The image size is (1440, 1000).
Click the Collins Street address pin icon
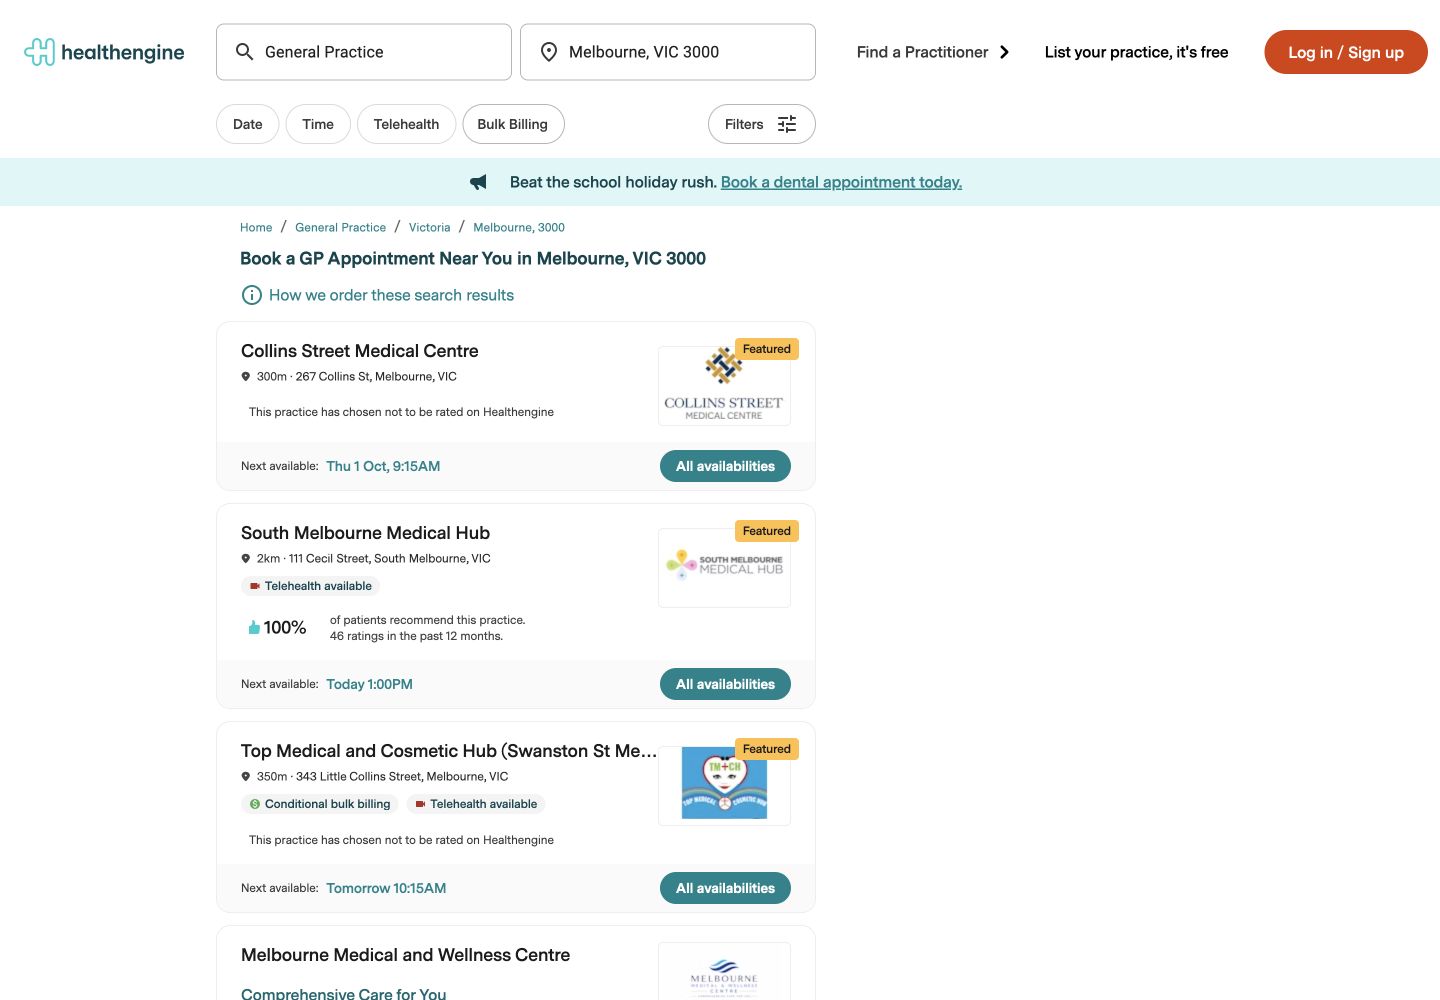(246, 377)
